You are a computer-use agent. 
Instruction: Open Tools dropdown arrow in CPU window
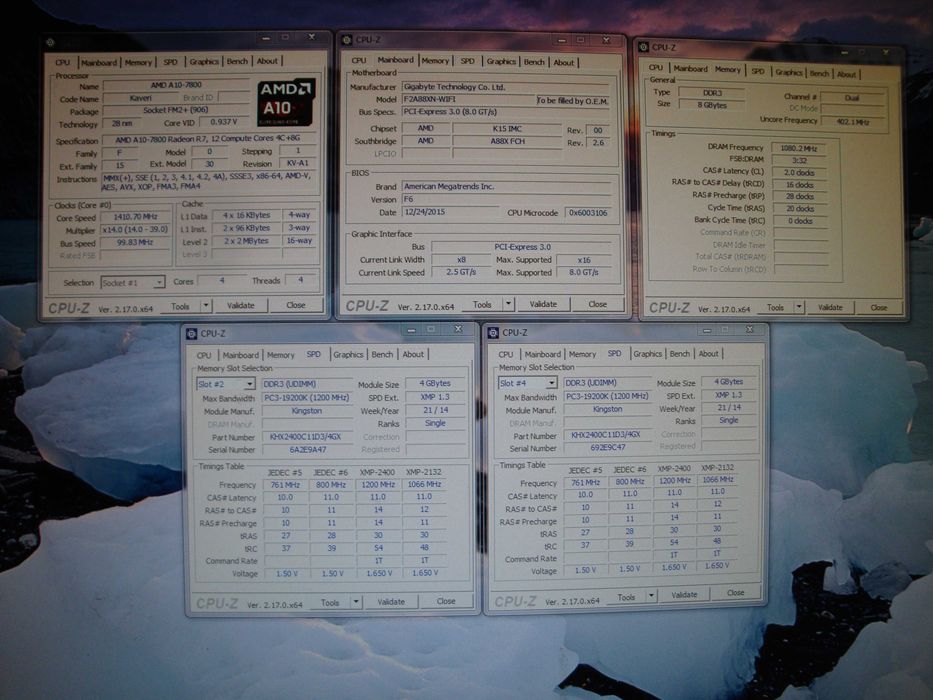(205, 306)
